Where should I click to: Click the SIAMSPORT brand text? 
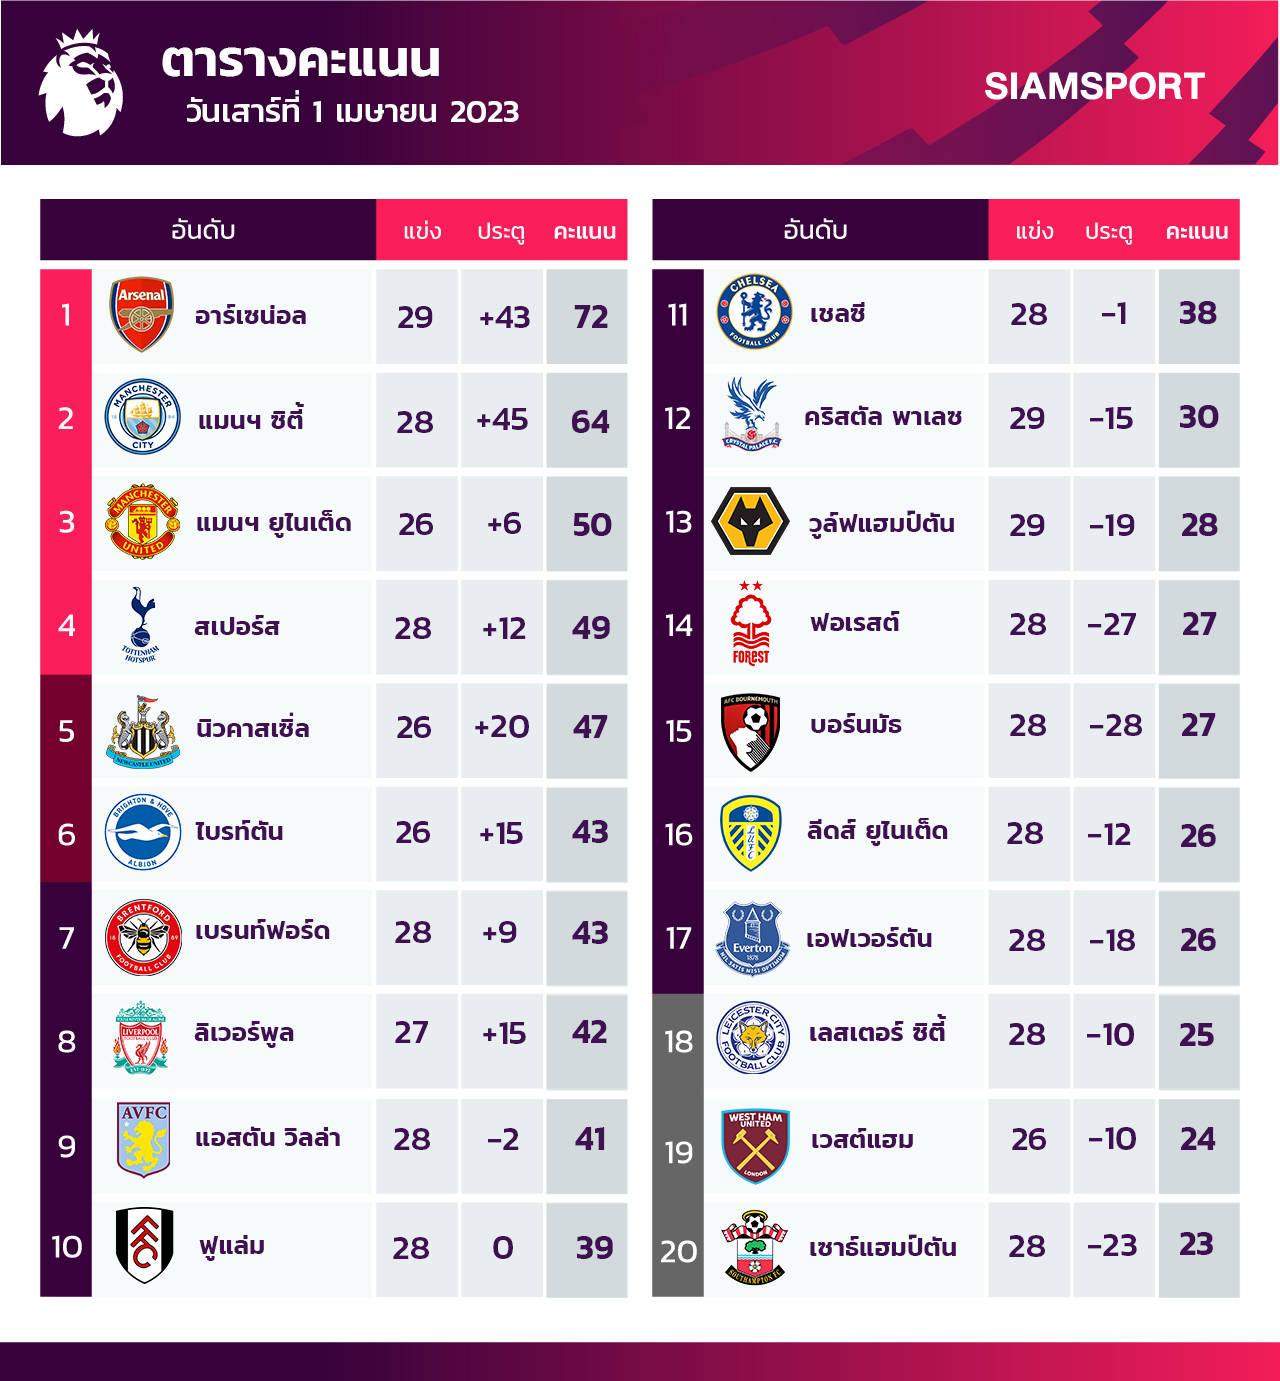pos(1094,87)
